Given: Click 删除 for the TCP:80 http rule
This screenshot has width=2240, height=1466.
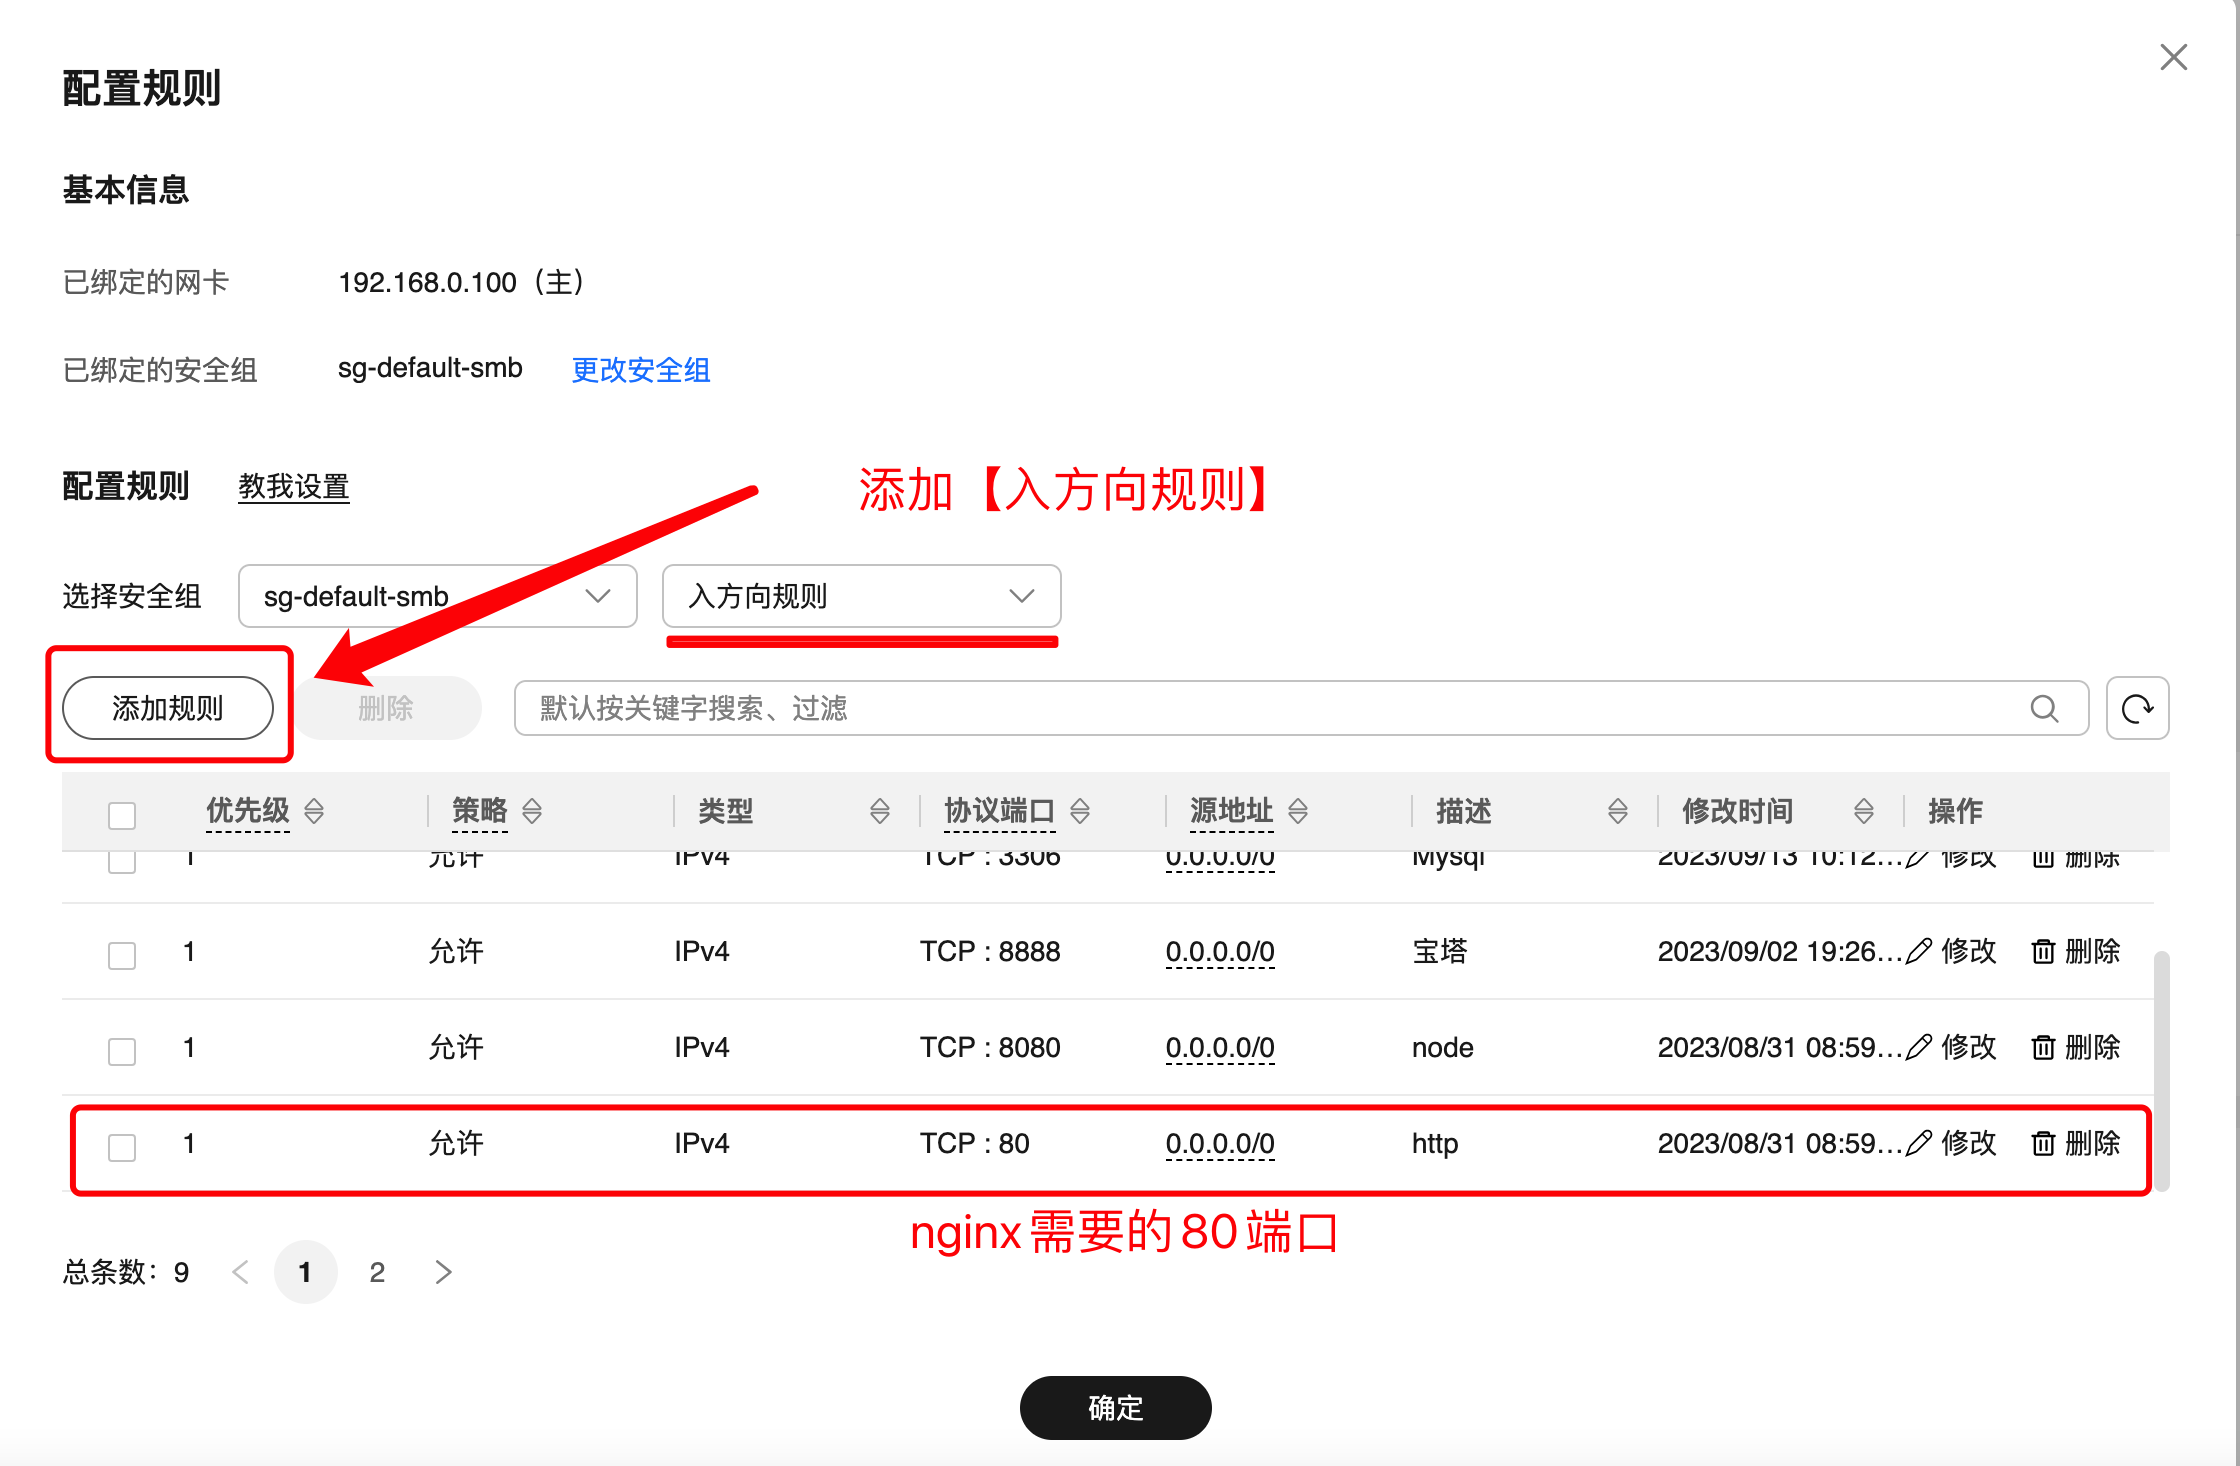Looking at the screenshot, I should [x=2076, y=1143].
